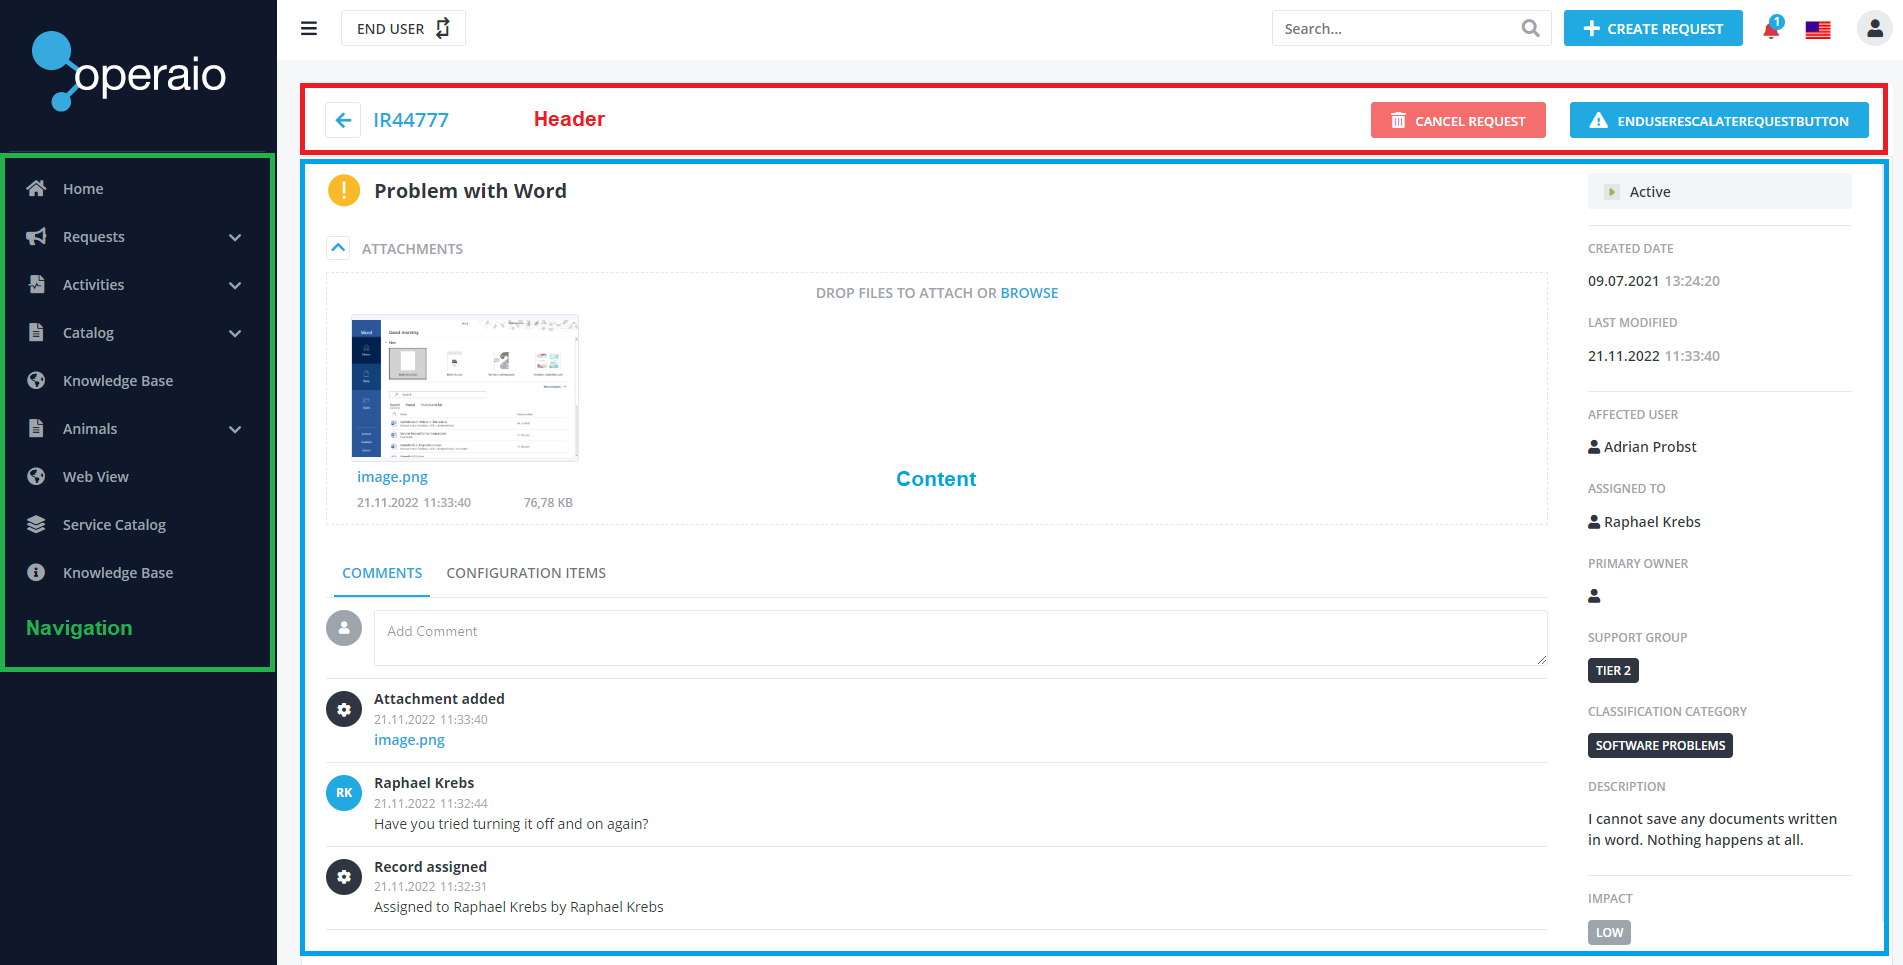
Task: Switch role with END USER toggle
Action: [403, 29]
